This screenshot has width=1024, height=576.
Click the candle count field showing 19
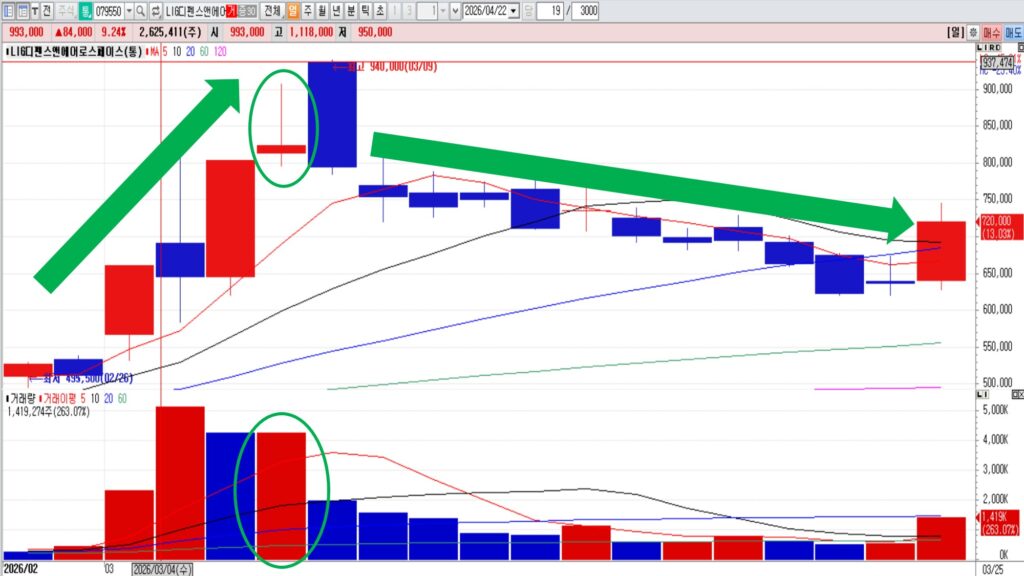[x=549, y=11]
